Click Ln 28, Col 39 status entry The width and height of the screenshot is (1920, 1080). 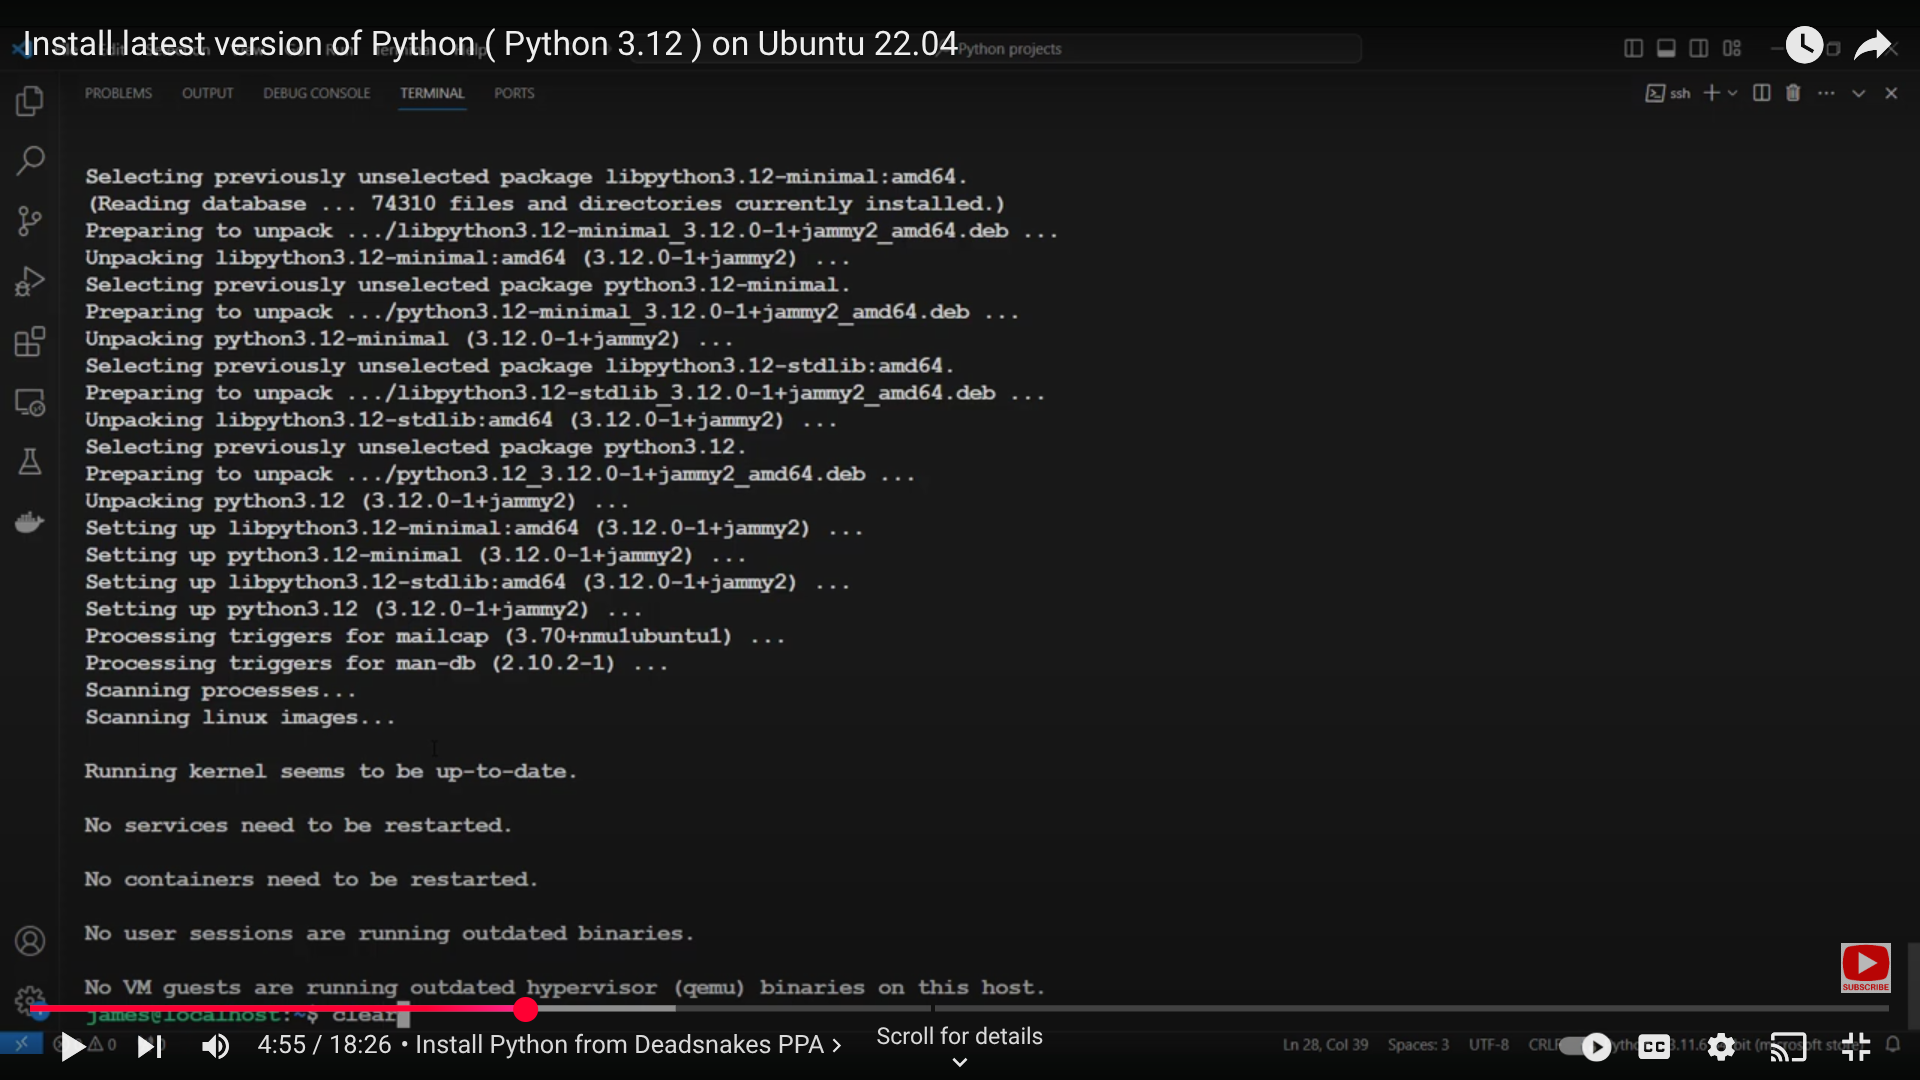point(1325,1045)
